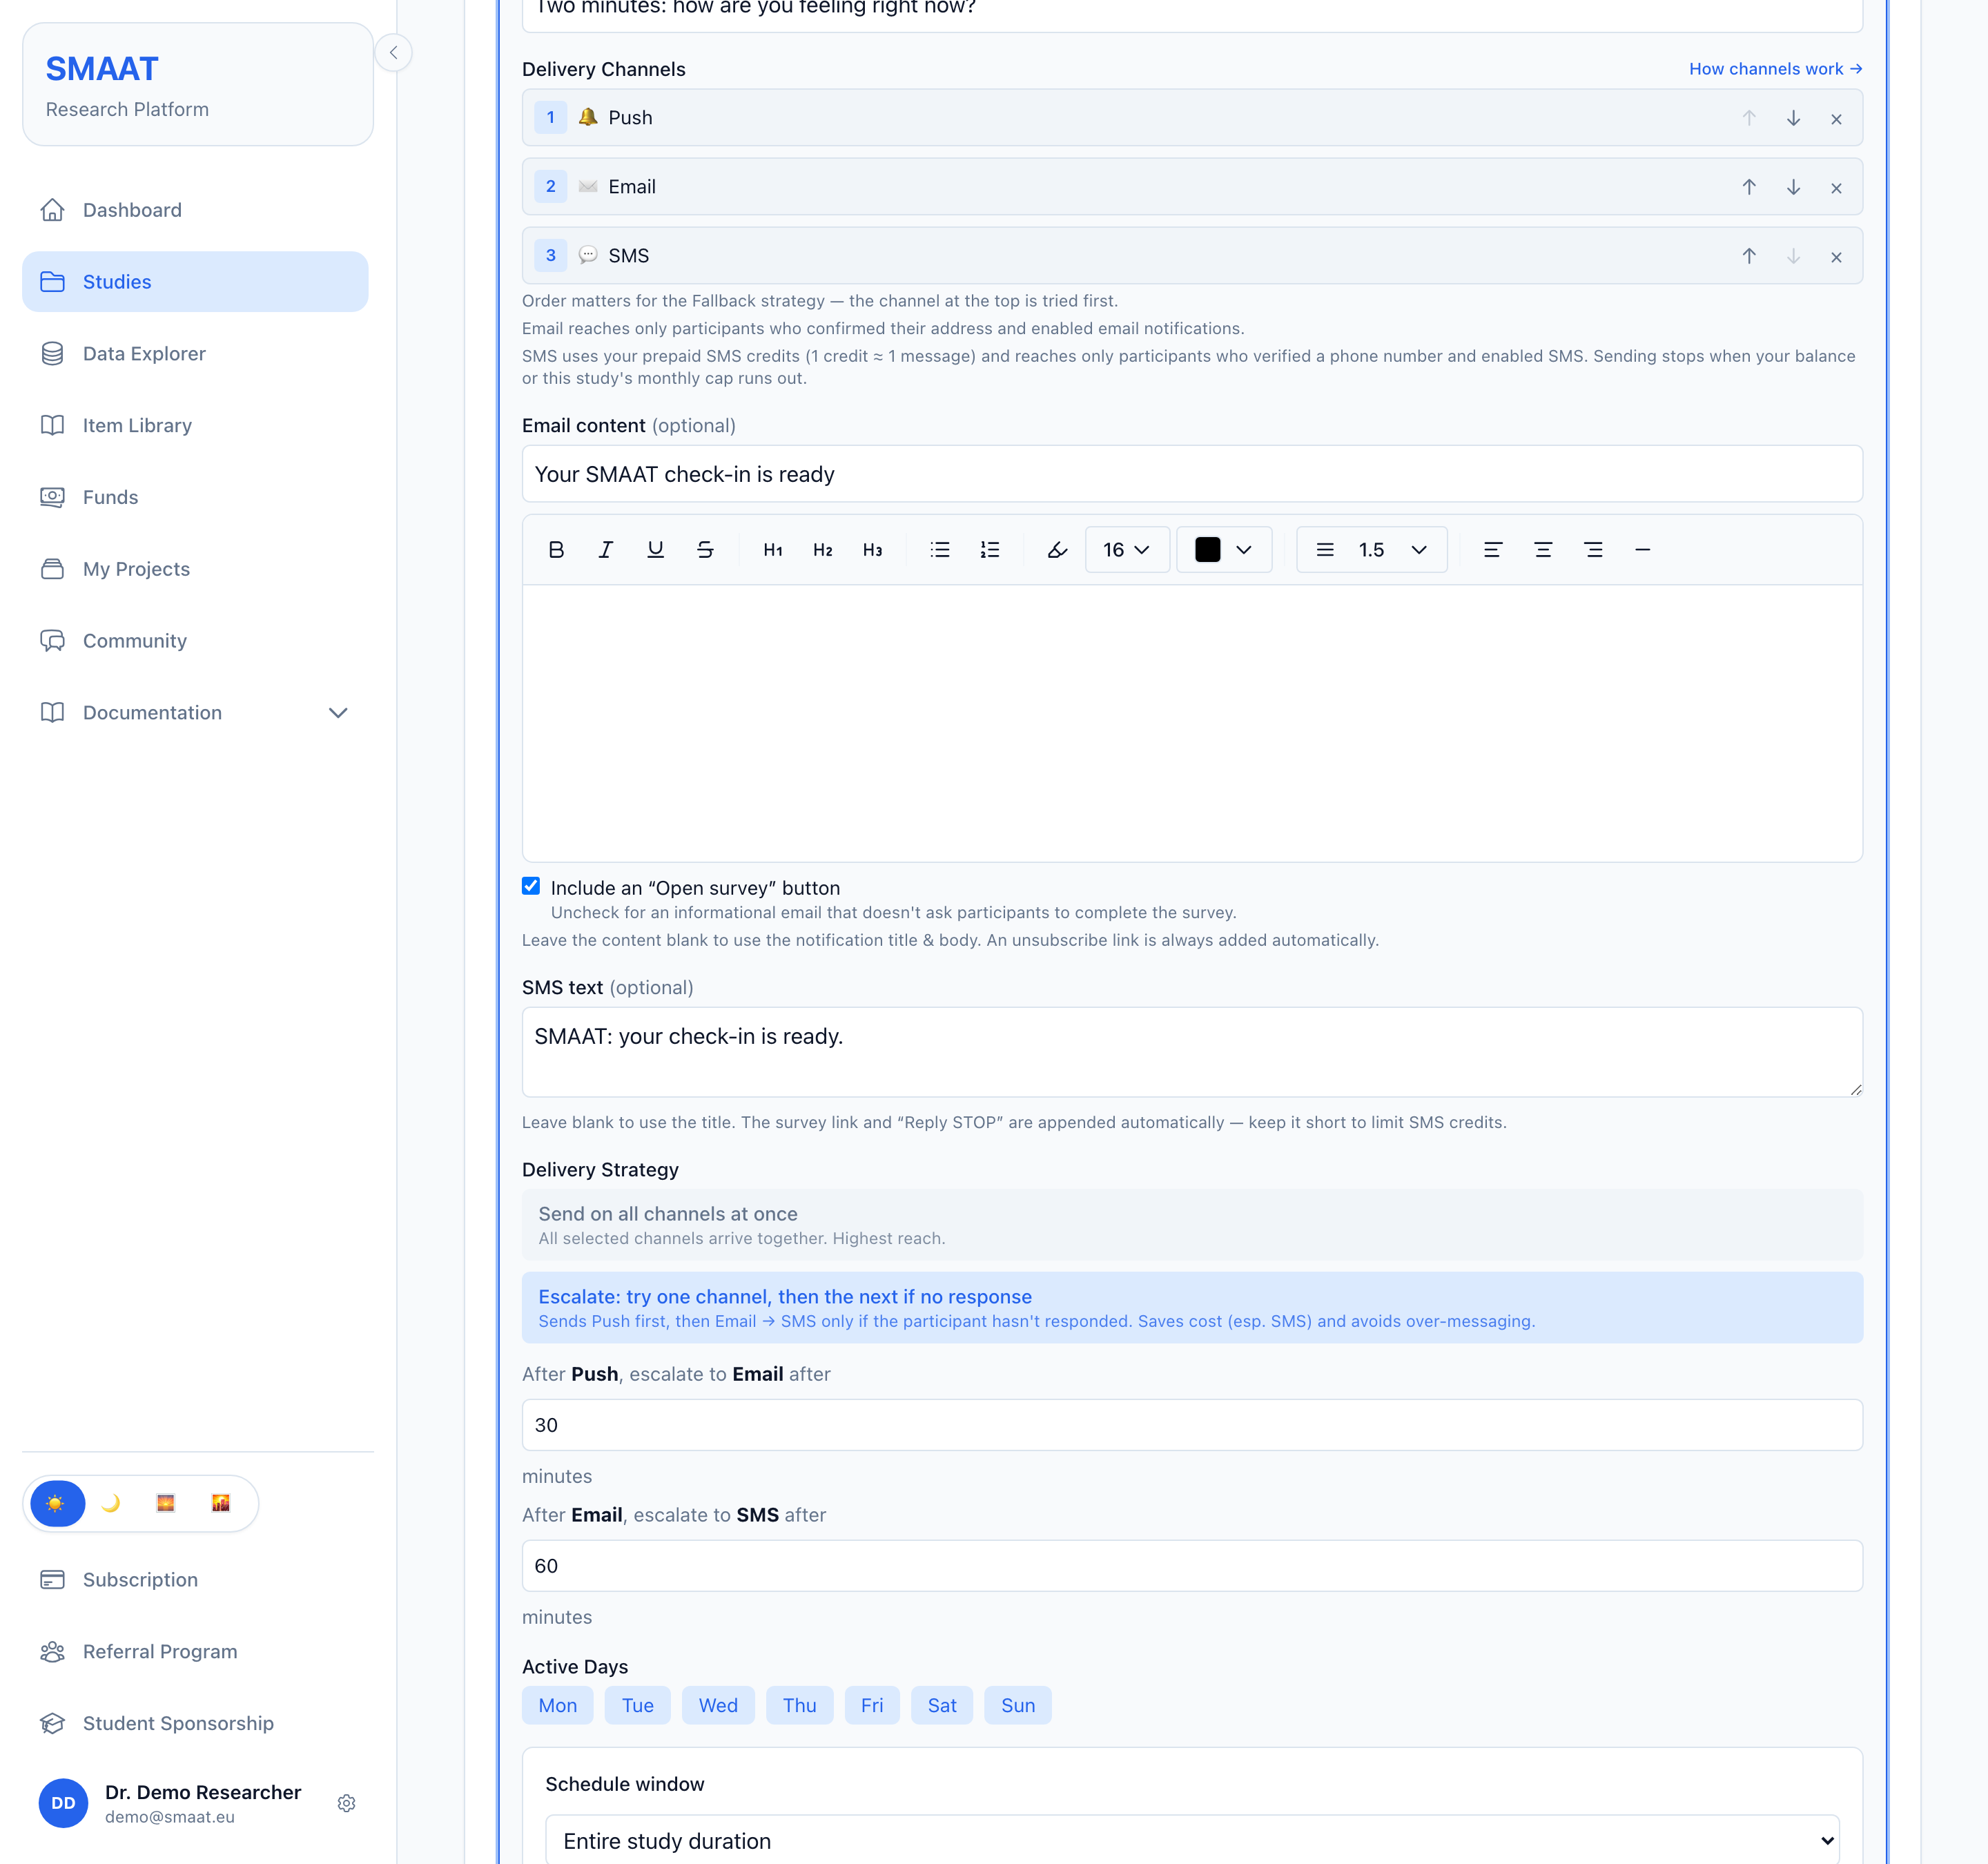1988x1864 pixels.
Task: Open line height 1.5 dropdown
Action: [1372, 550]
